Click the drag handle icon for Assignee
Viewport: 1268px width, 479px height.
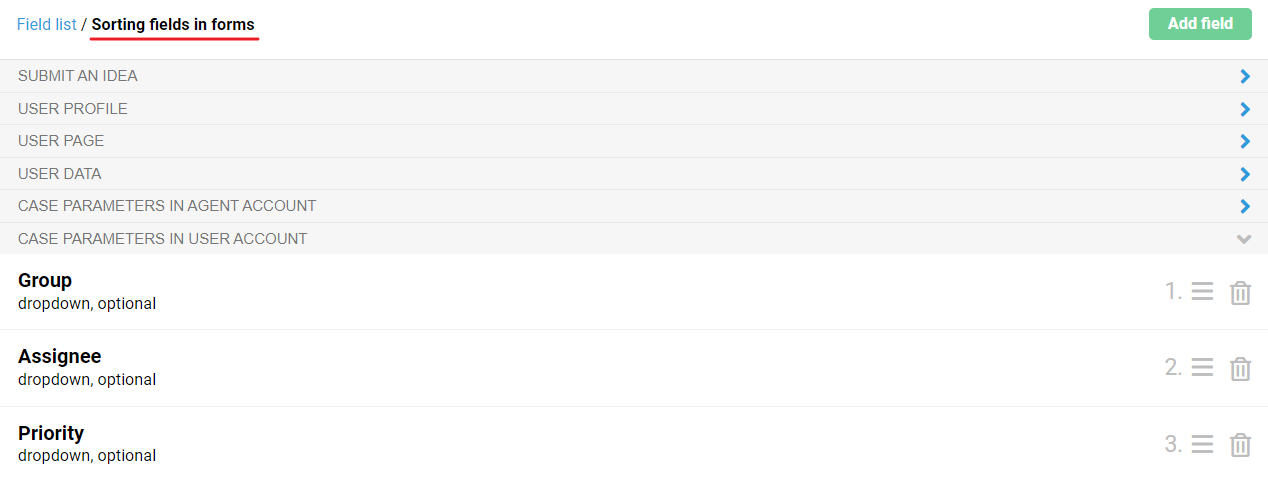(1202, 368)
